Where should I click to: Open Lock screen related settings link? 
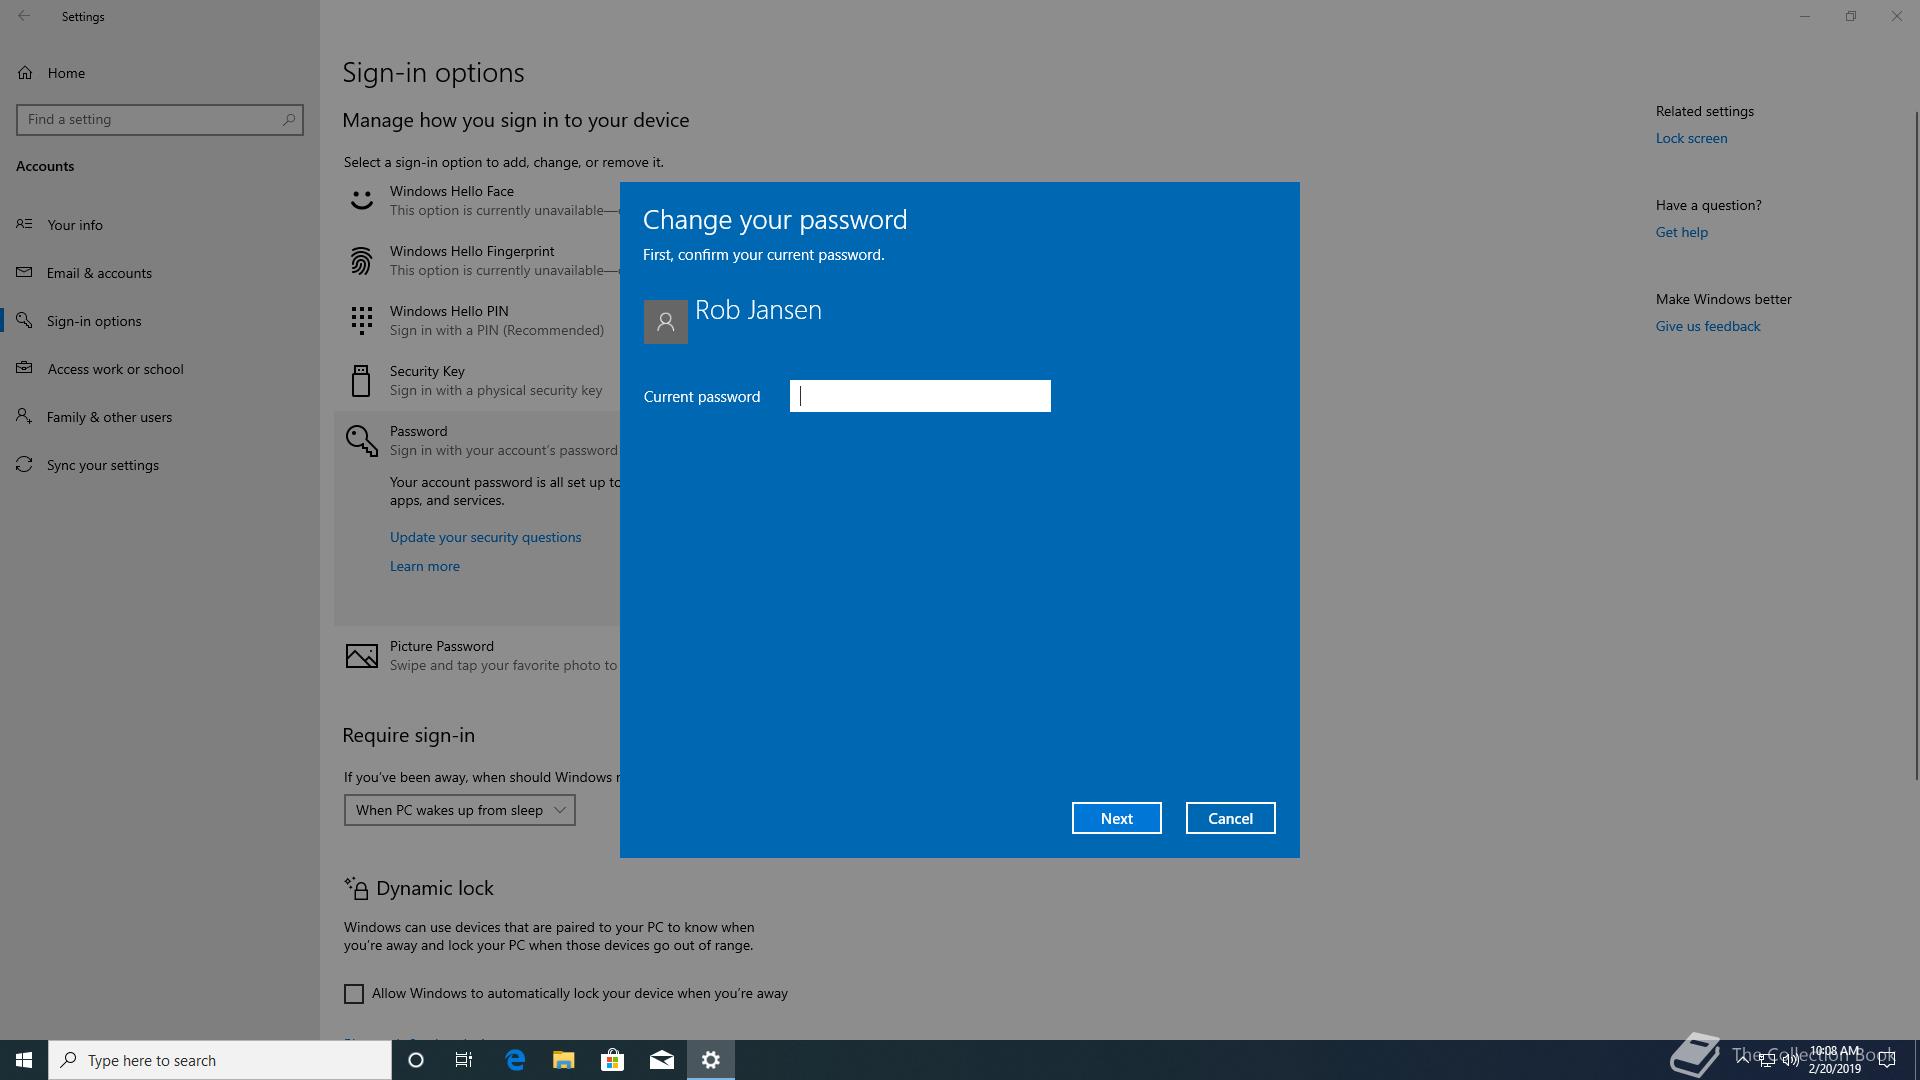tap(1691, 138)
